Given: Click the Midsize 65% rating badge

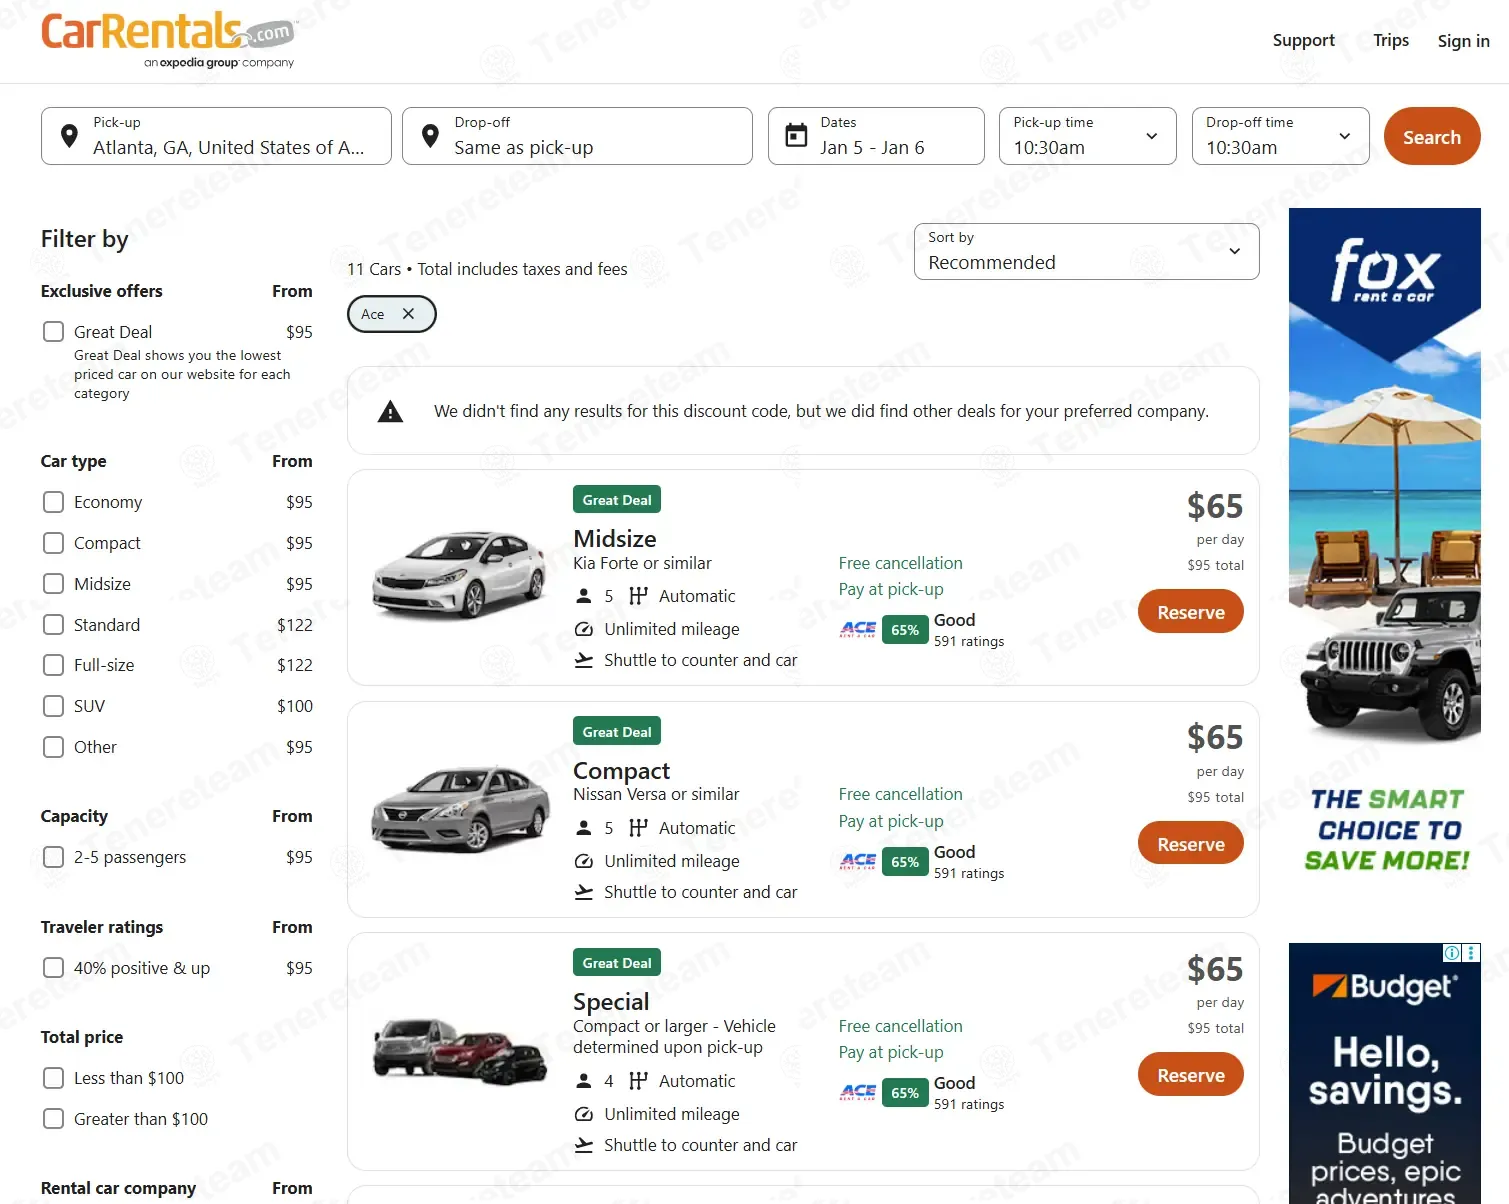Looking at the screenshot, I should pyautogui.click(x=905, y=630).
